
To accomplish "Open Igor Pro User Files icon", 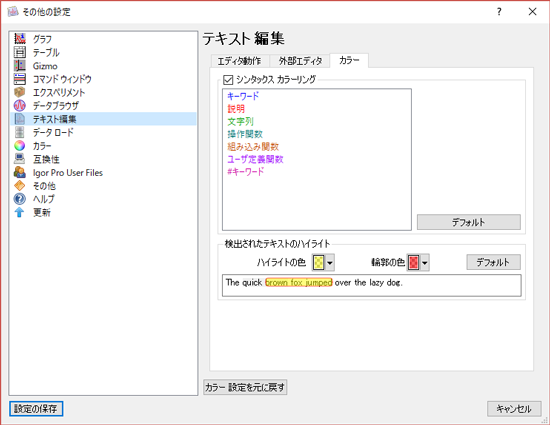I will pos(20,172).
